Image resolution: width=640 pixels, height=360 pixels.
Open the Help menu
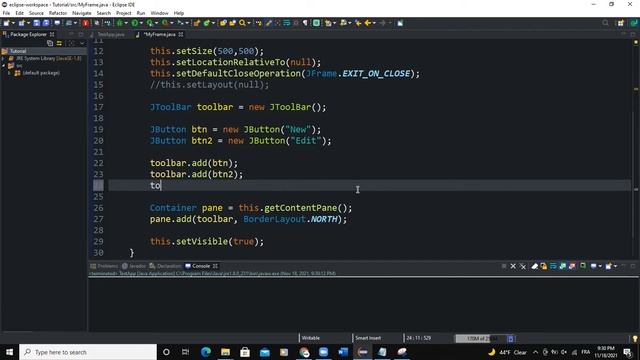(x=179, y=13)
